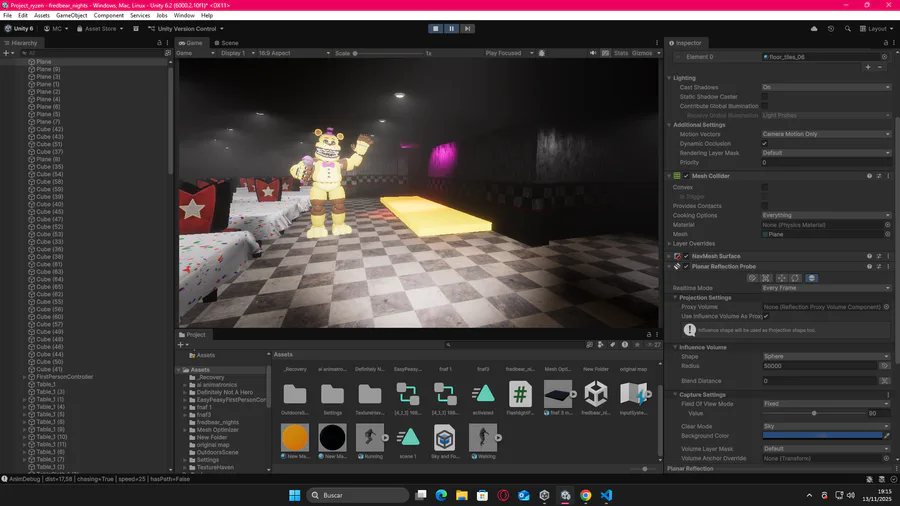Advance one frame with the Step button
Image resolution: width=900 pixels, height=506 pixels.
[467, 29]
